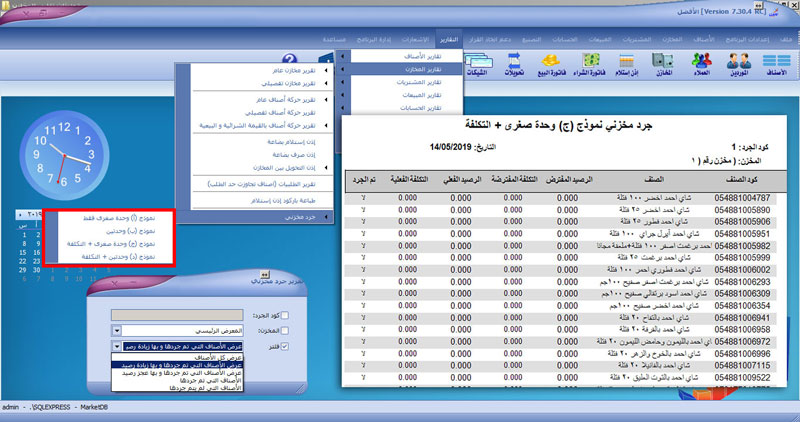Click item code 054881004787 in report
Screen dimensions: 800x422
click(742, 198)
